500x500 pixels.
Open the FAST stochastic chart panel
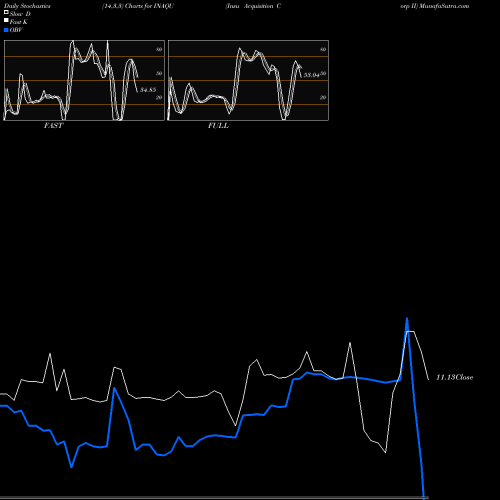[84, 80]
